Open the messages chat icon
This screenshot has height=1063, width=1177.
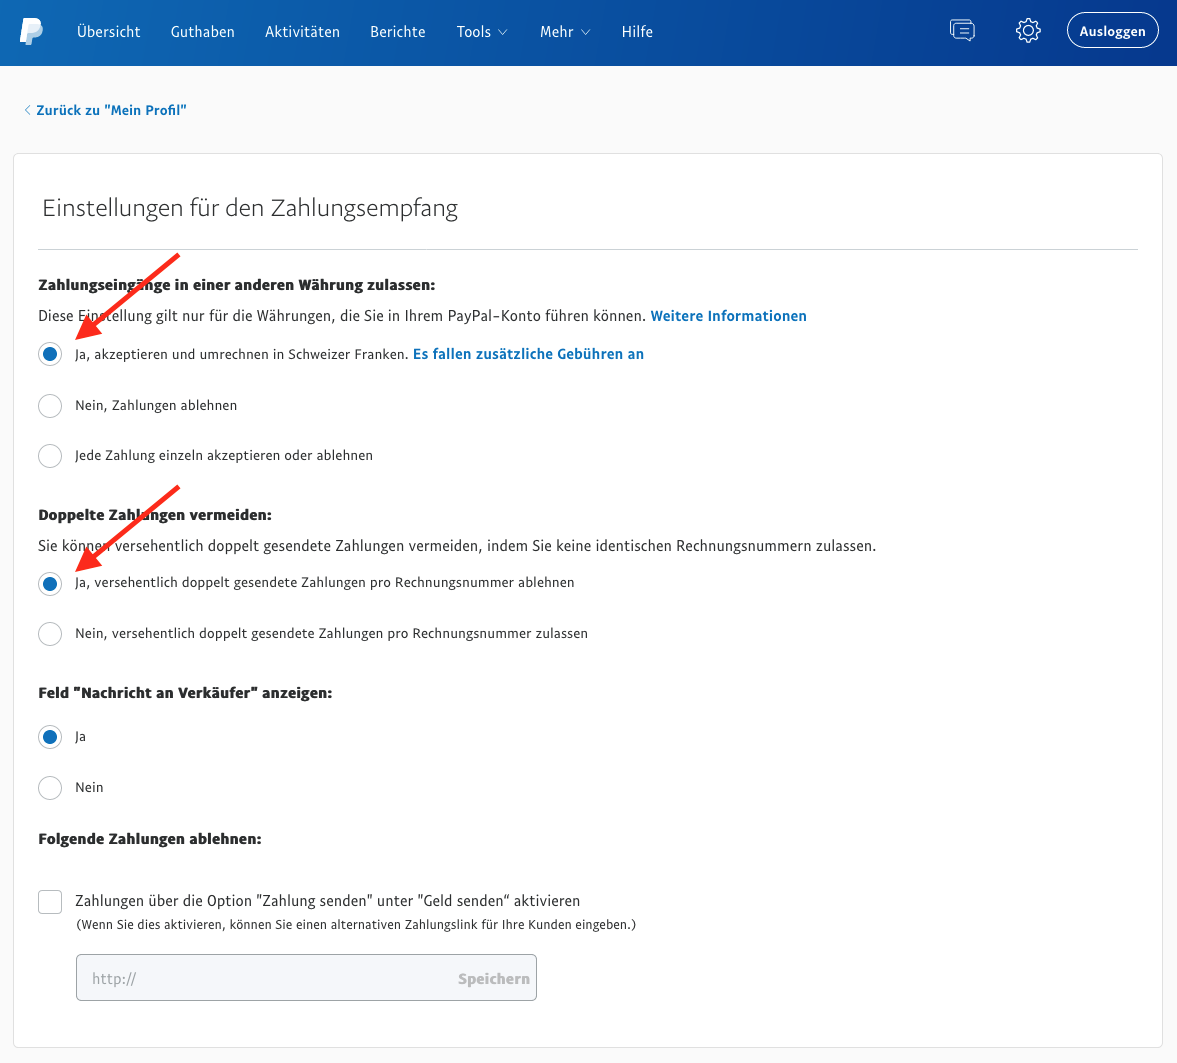(961, 30)
